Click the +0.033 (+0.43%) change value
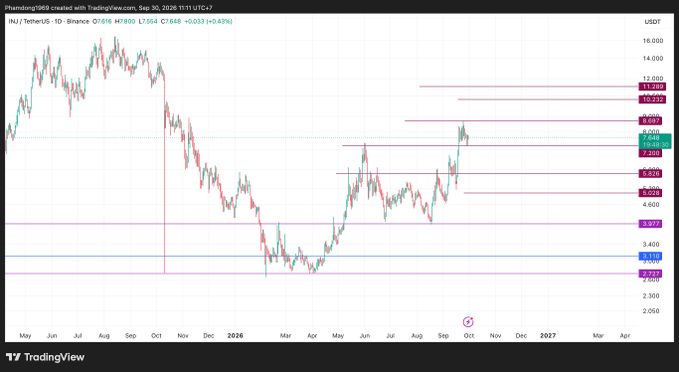Screen dimensions: 679x372 208,21
